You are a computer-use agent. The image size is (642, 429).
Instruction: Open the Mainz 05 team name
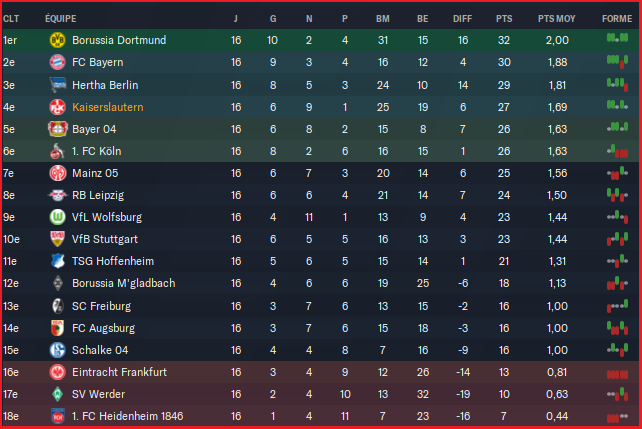click(96, 173)
